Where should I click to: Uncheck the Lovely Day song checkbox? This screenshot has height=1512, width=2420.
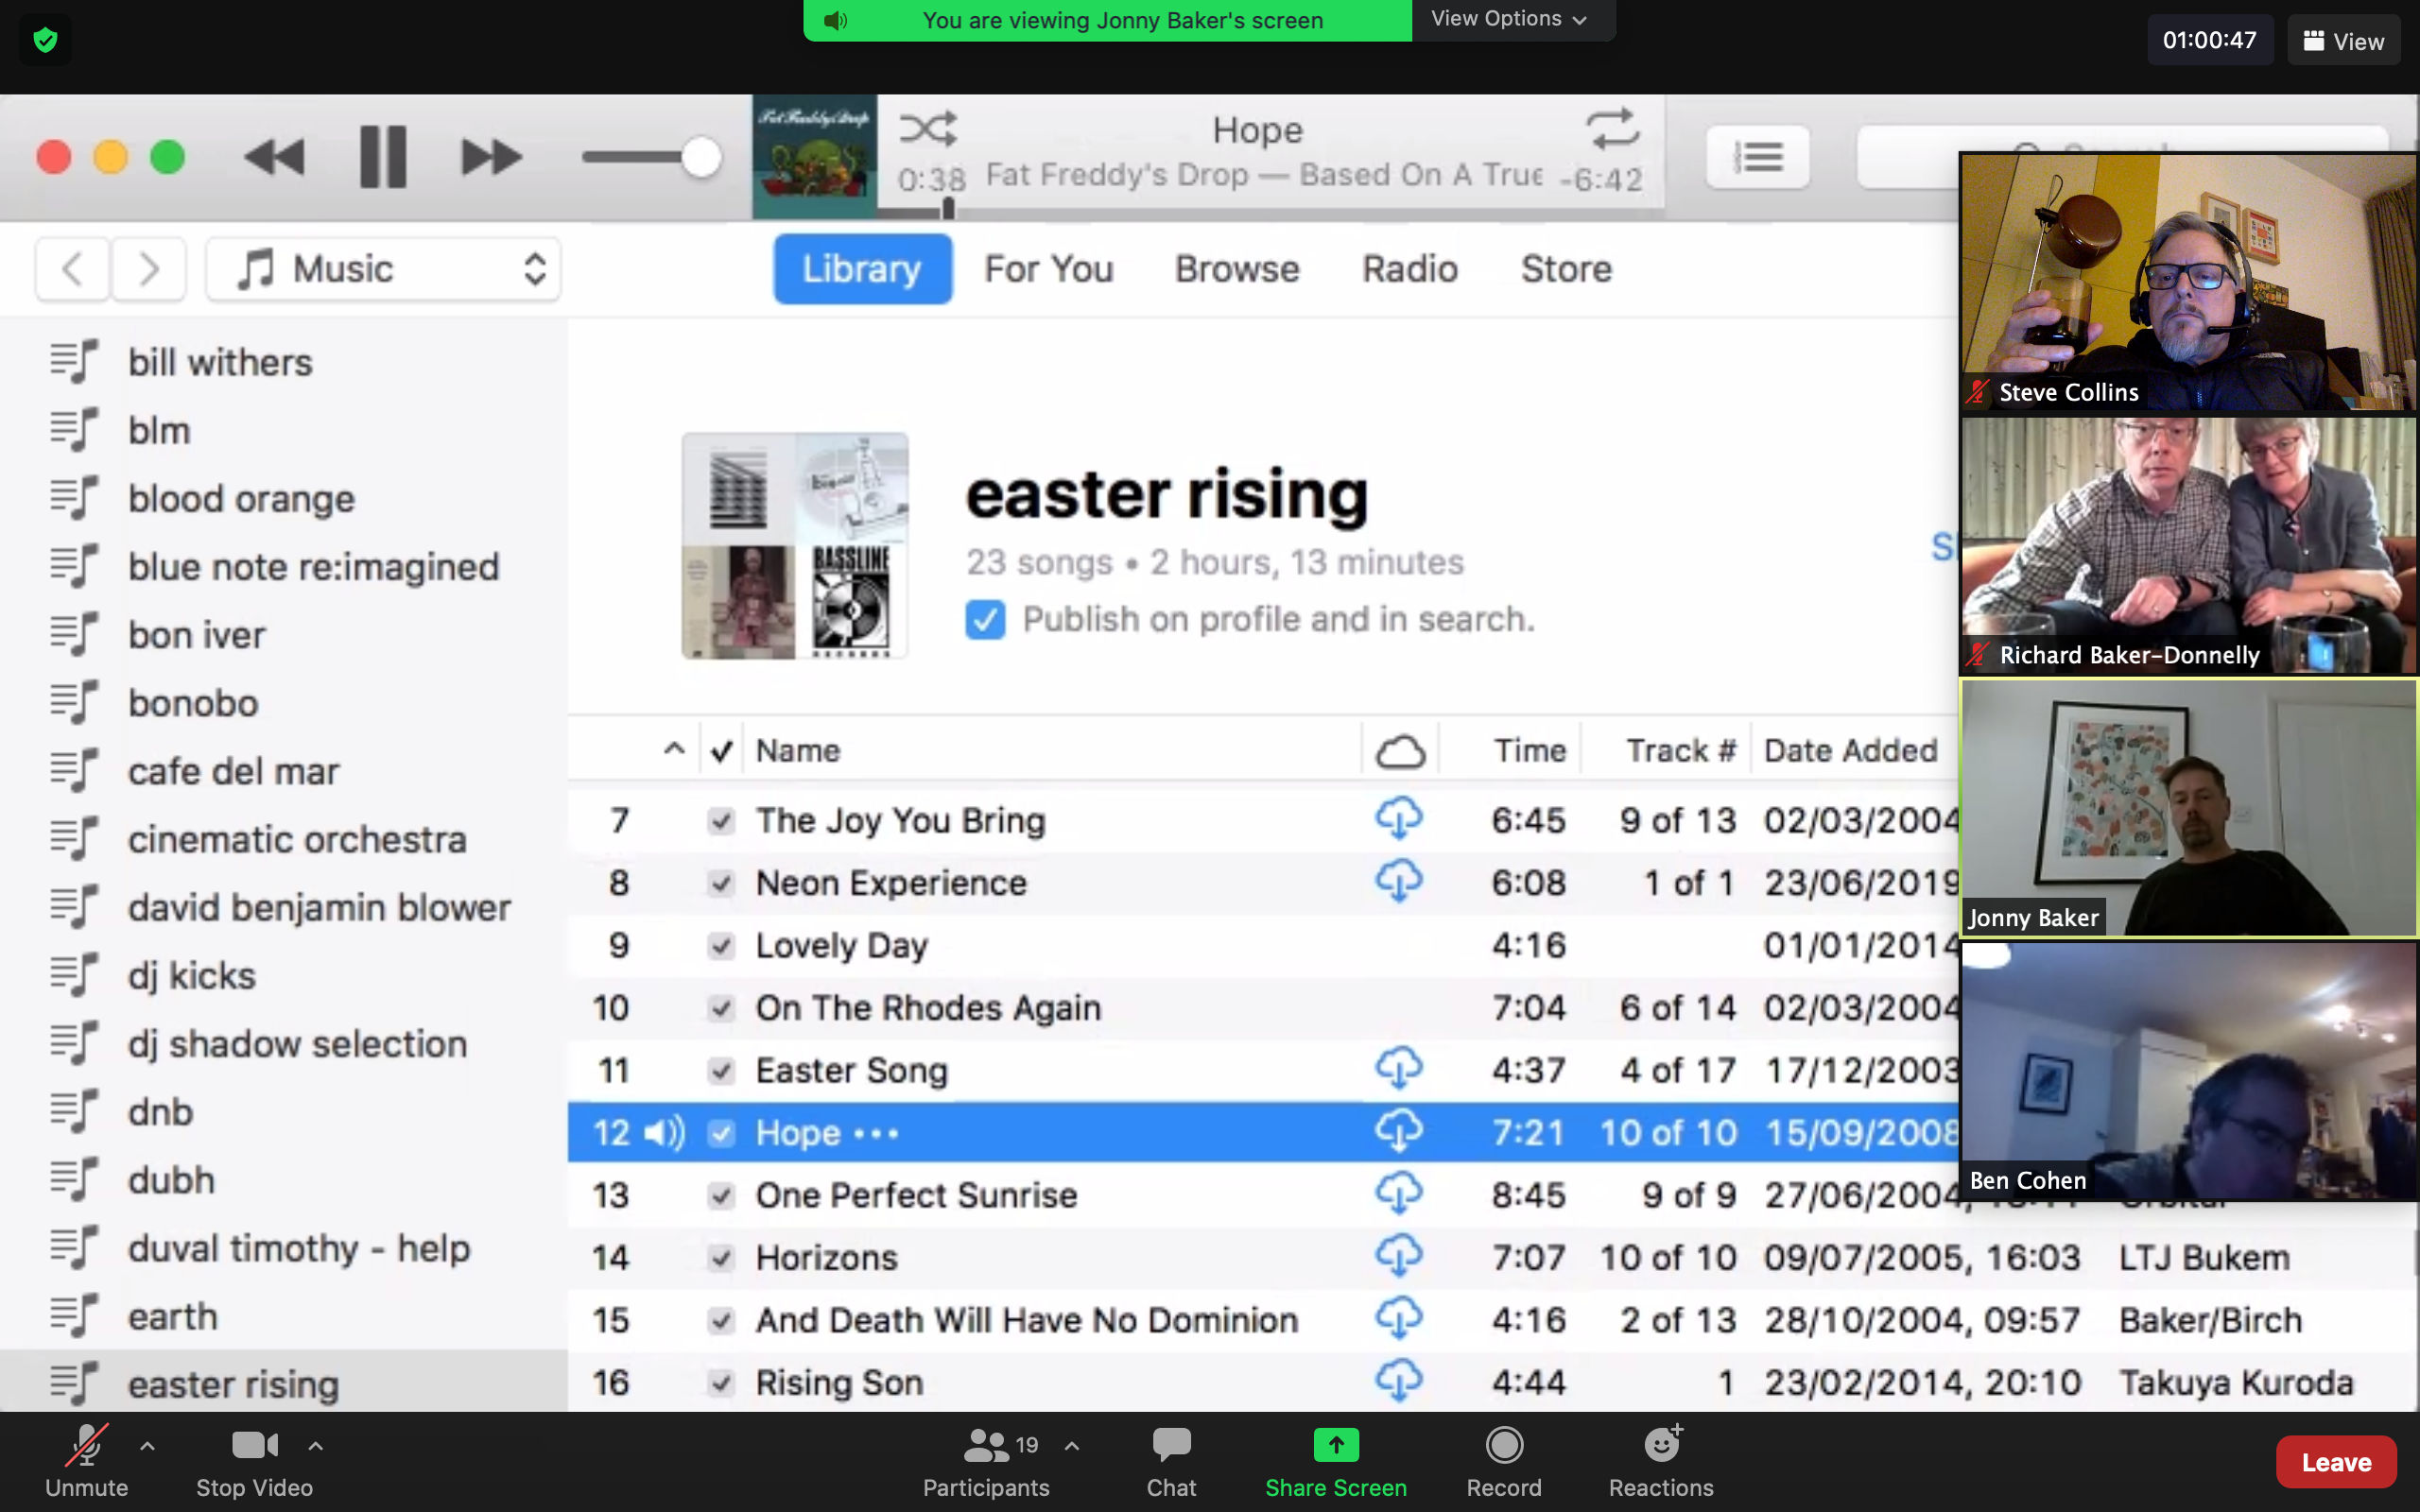pyautogui.click(x=721, y=946)
